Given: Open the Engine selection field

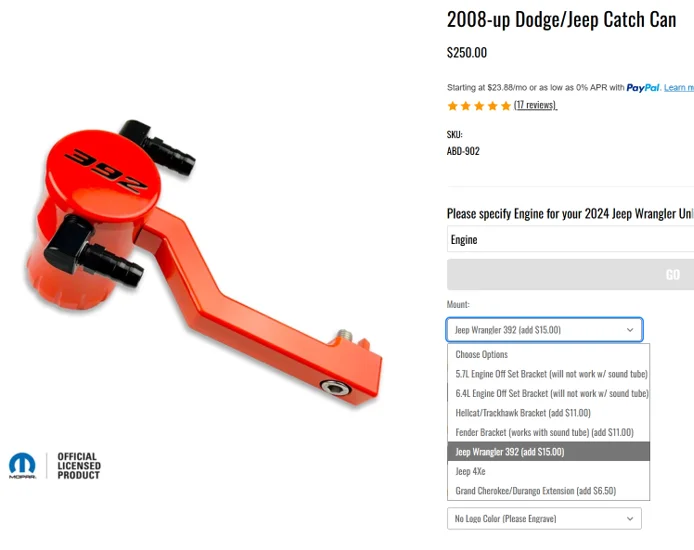Looking at the screenshot, I should 571,239.
